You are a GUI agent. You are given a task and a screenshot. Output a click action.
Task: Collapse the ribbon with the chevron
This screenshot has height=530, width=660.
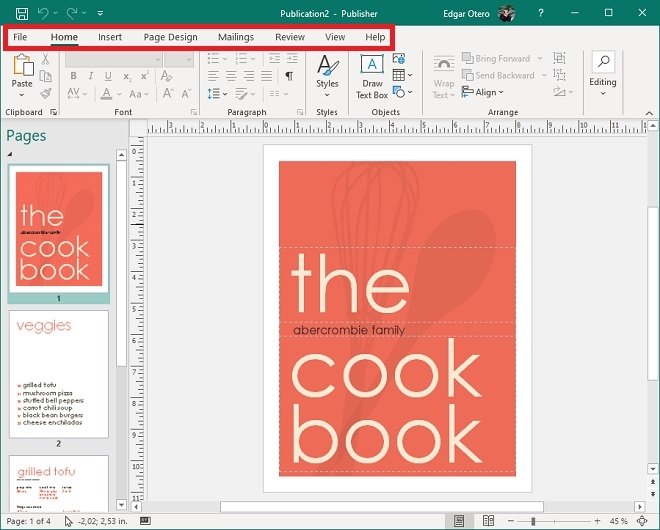click(649, 113)
